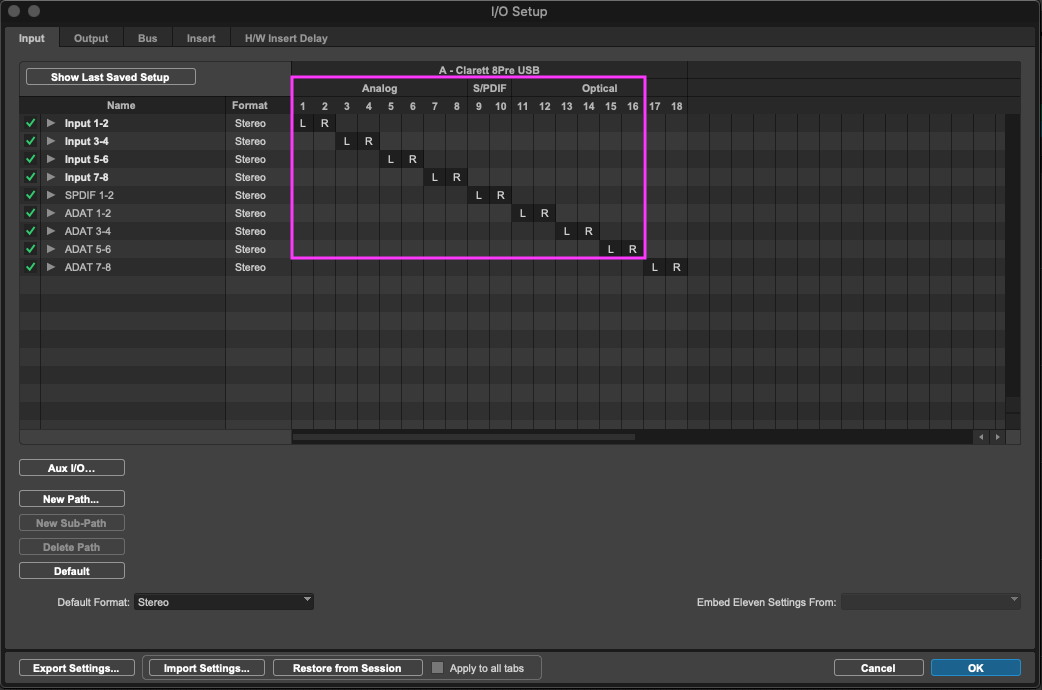The width and height of the screenshot is (1042, 690).
Task: Confirm I/O Setup with OK
Action: [976, 667]
